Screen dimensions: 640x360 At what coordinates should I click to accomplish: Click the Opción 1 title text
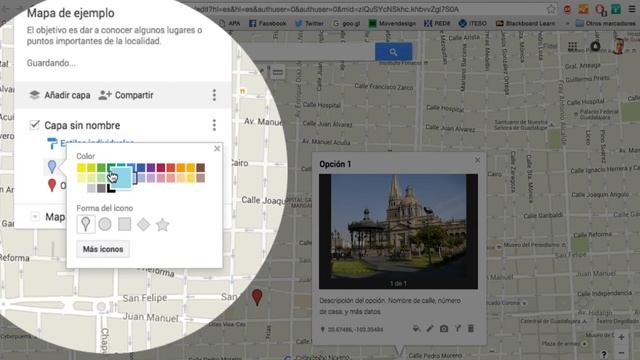tap(335, 164)
